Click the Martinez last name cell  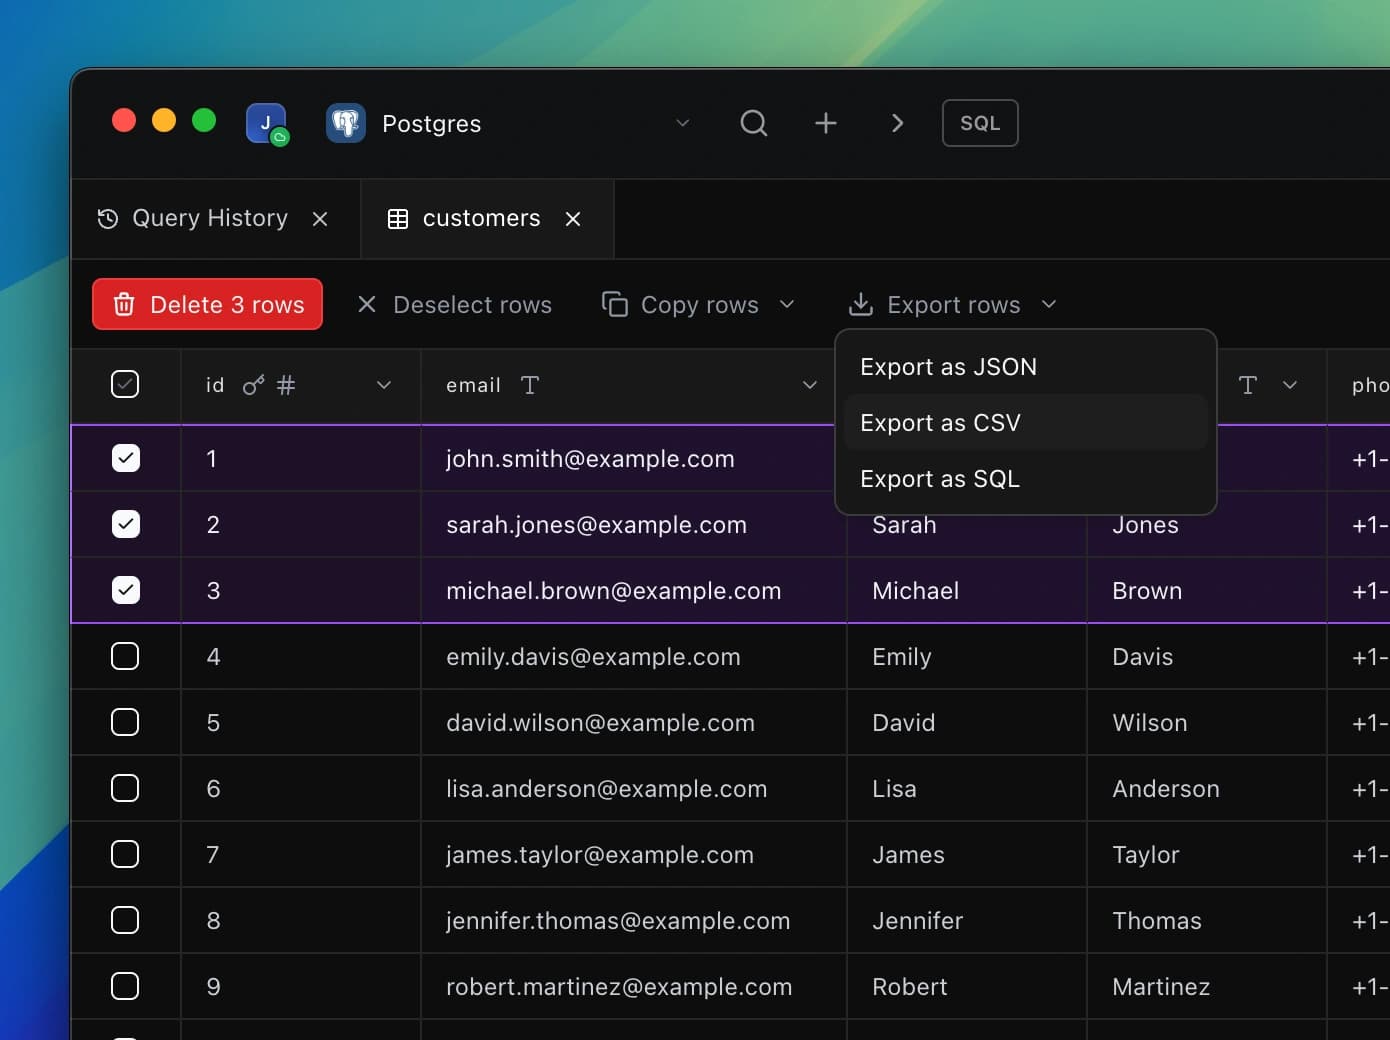click(1207, 986)
